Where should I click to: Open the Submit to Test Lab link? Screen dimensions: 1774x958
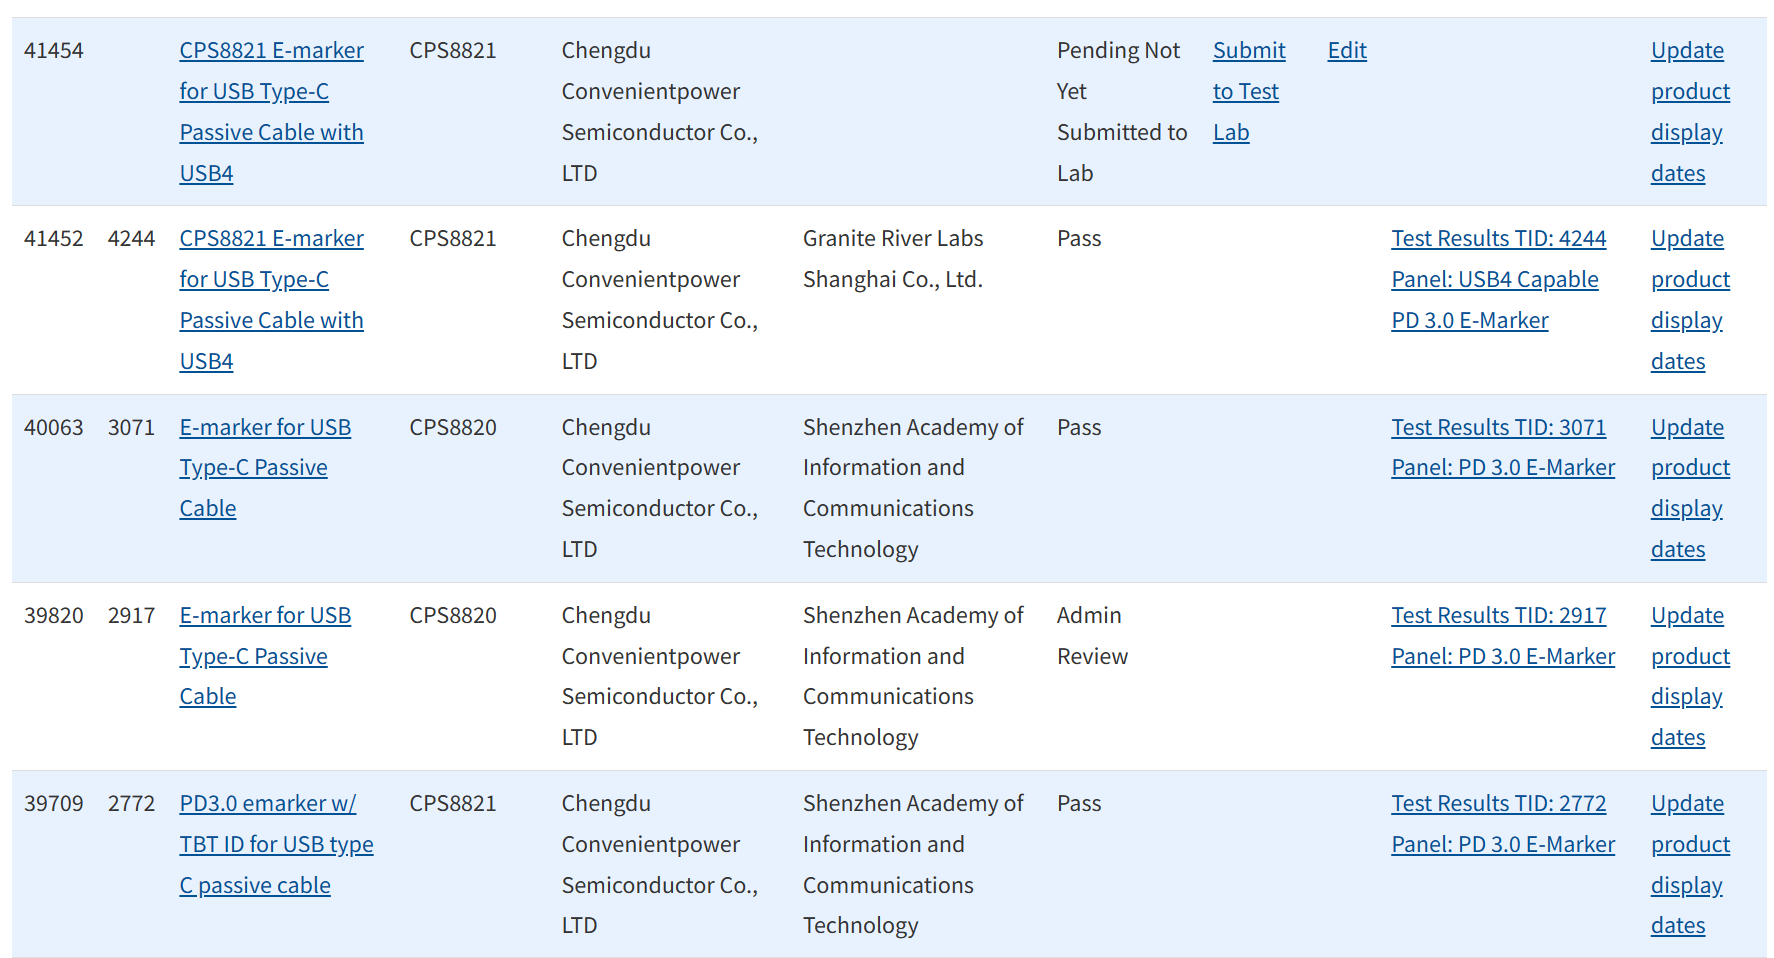(1248, 91)
